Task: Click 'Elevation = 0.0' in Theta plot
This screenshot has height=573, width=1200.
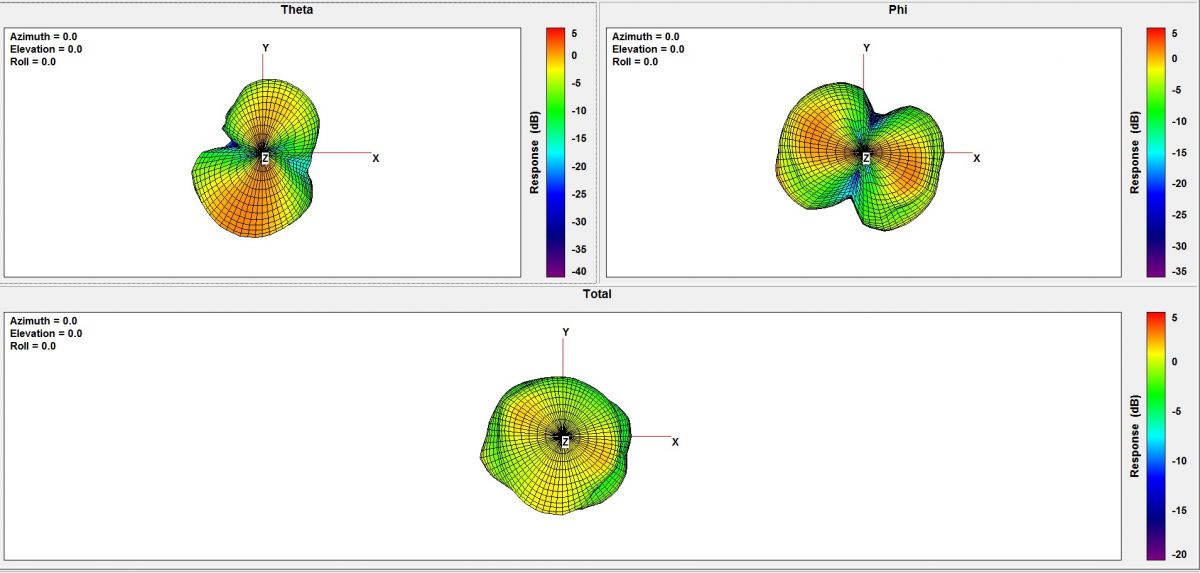Action: pyautogui.click(x=46, y=49)
